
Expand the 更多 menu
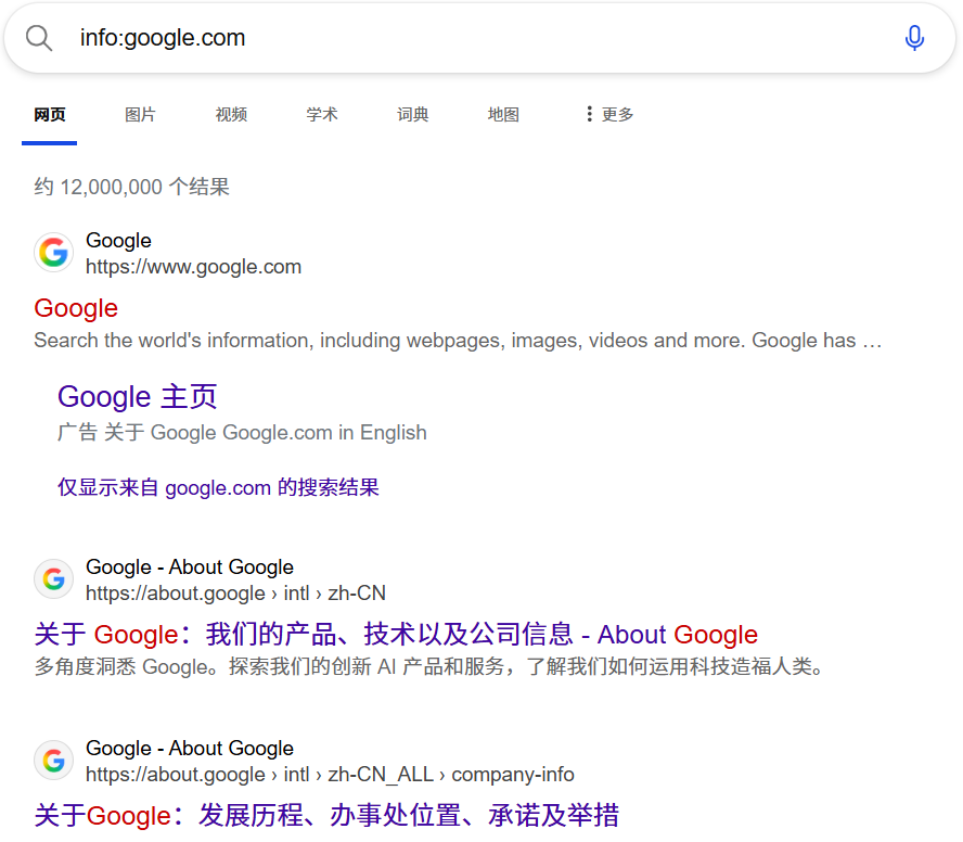pyautogui.click(x=609, y=115)
